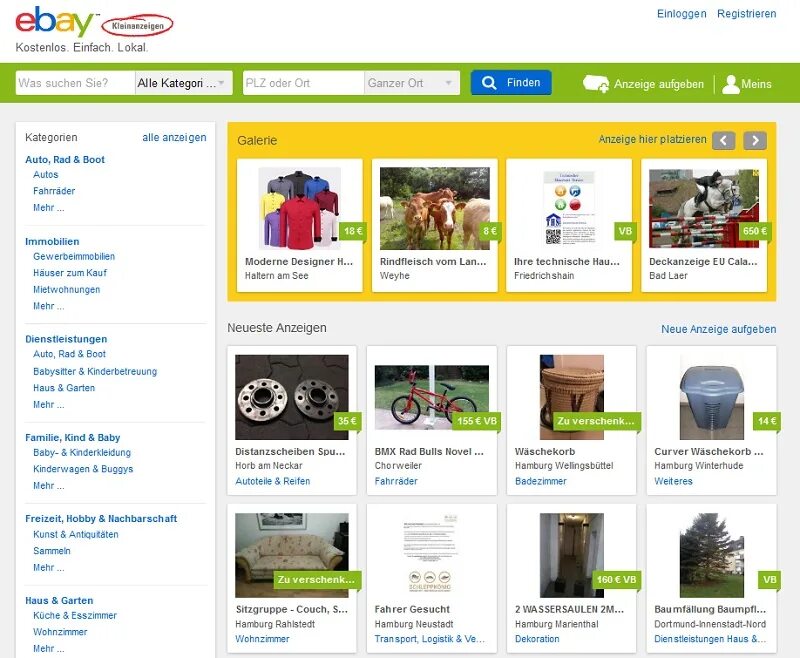The height and width of the screenshot is (658, 800).
Task: Show previous gallery items with left arrow
Action: (723, 140)
